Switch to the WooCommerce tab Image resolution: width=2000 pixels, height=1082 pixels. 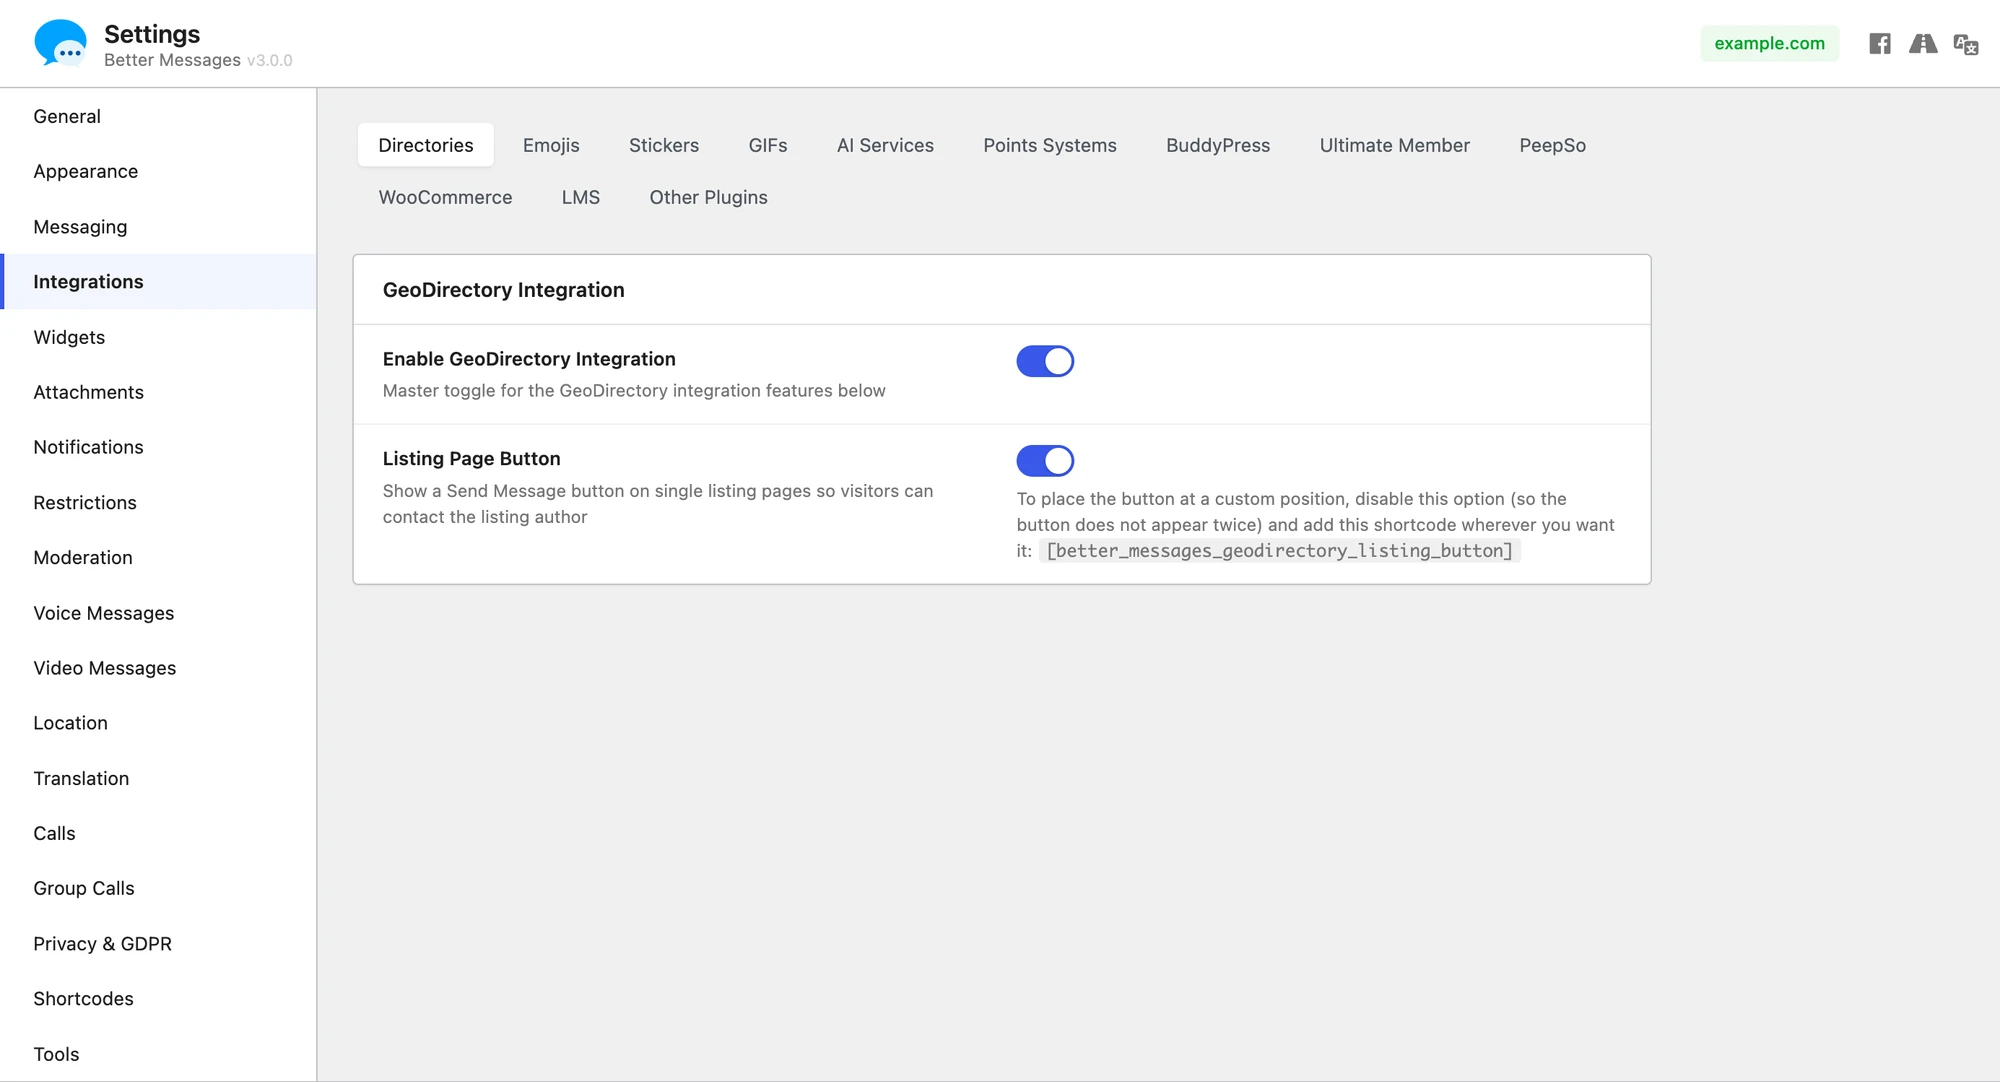point(445,197)
